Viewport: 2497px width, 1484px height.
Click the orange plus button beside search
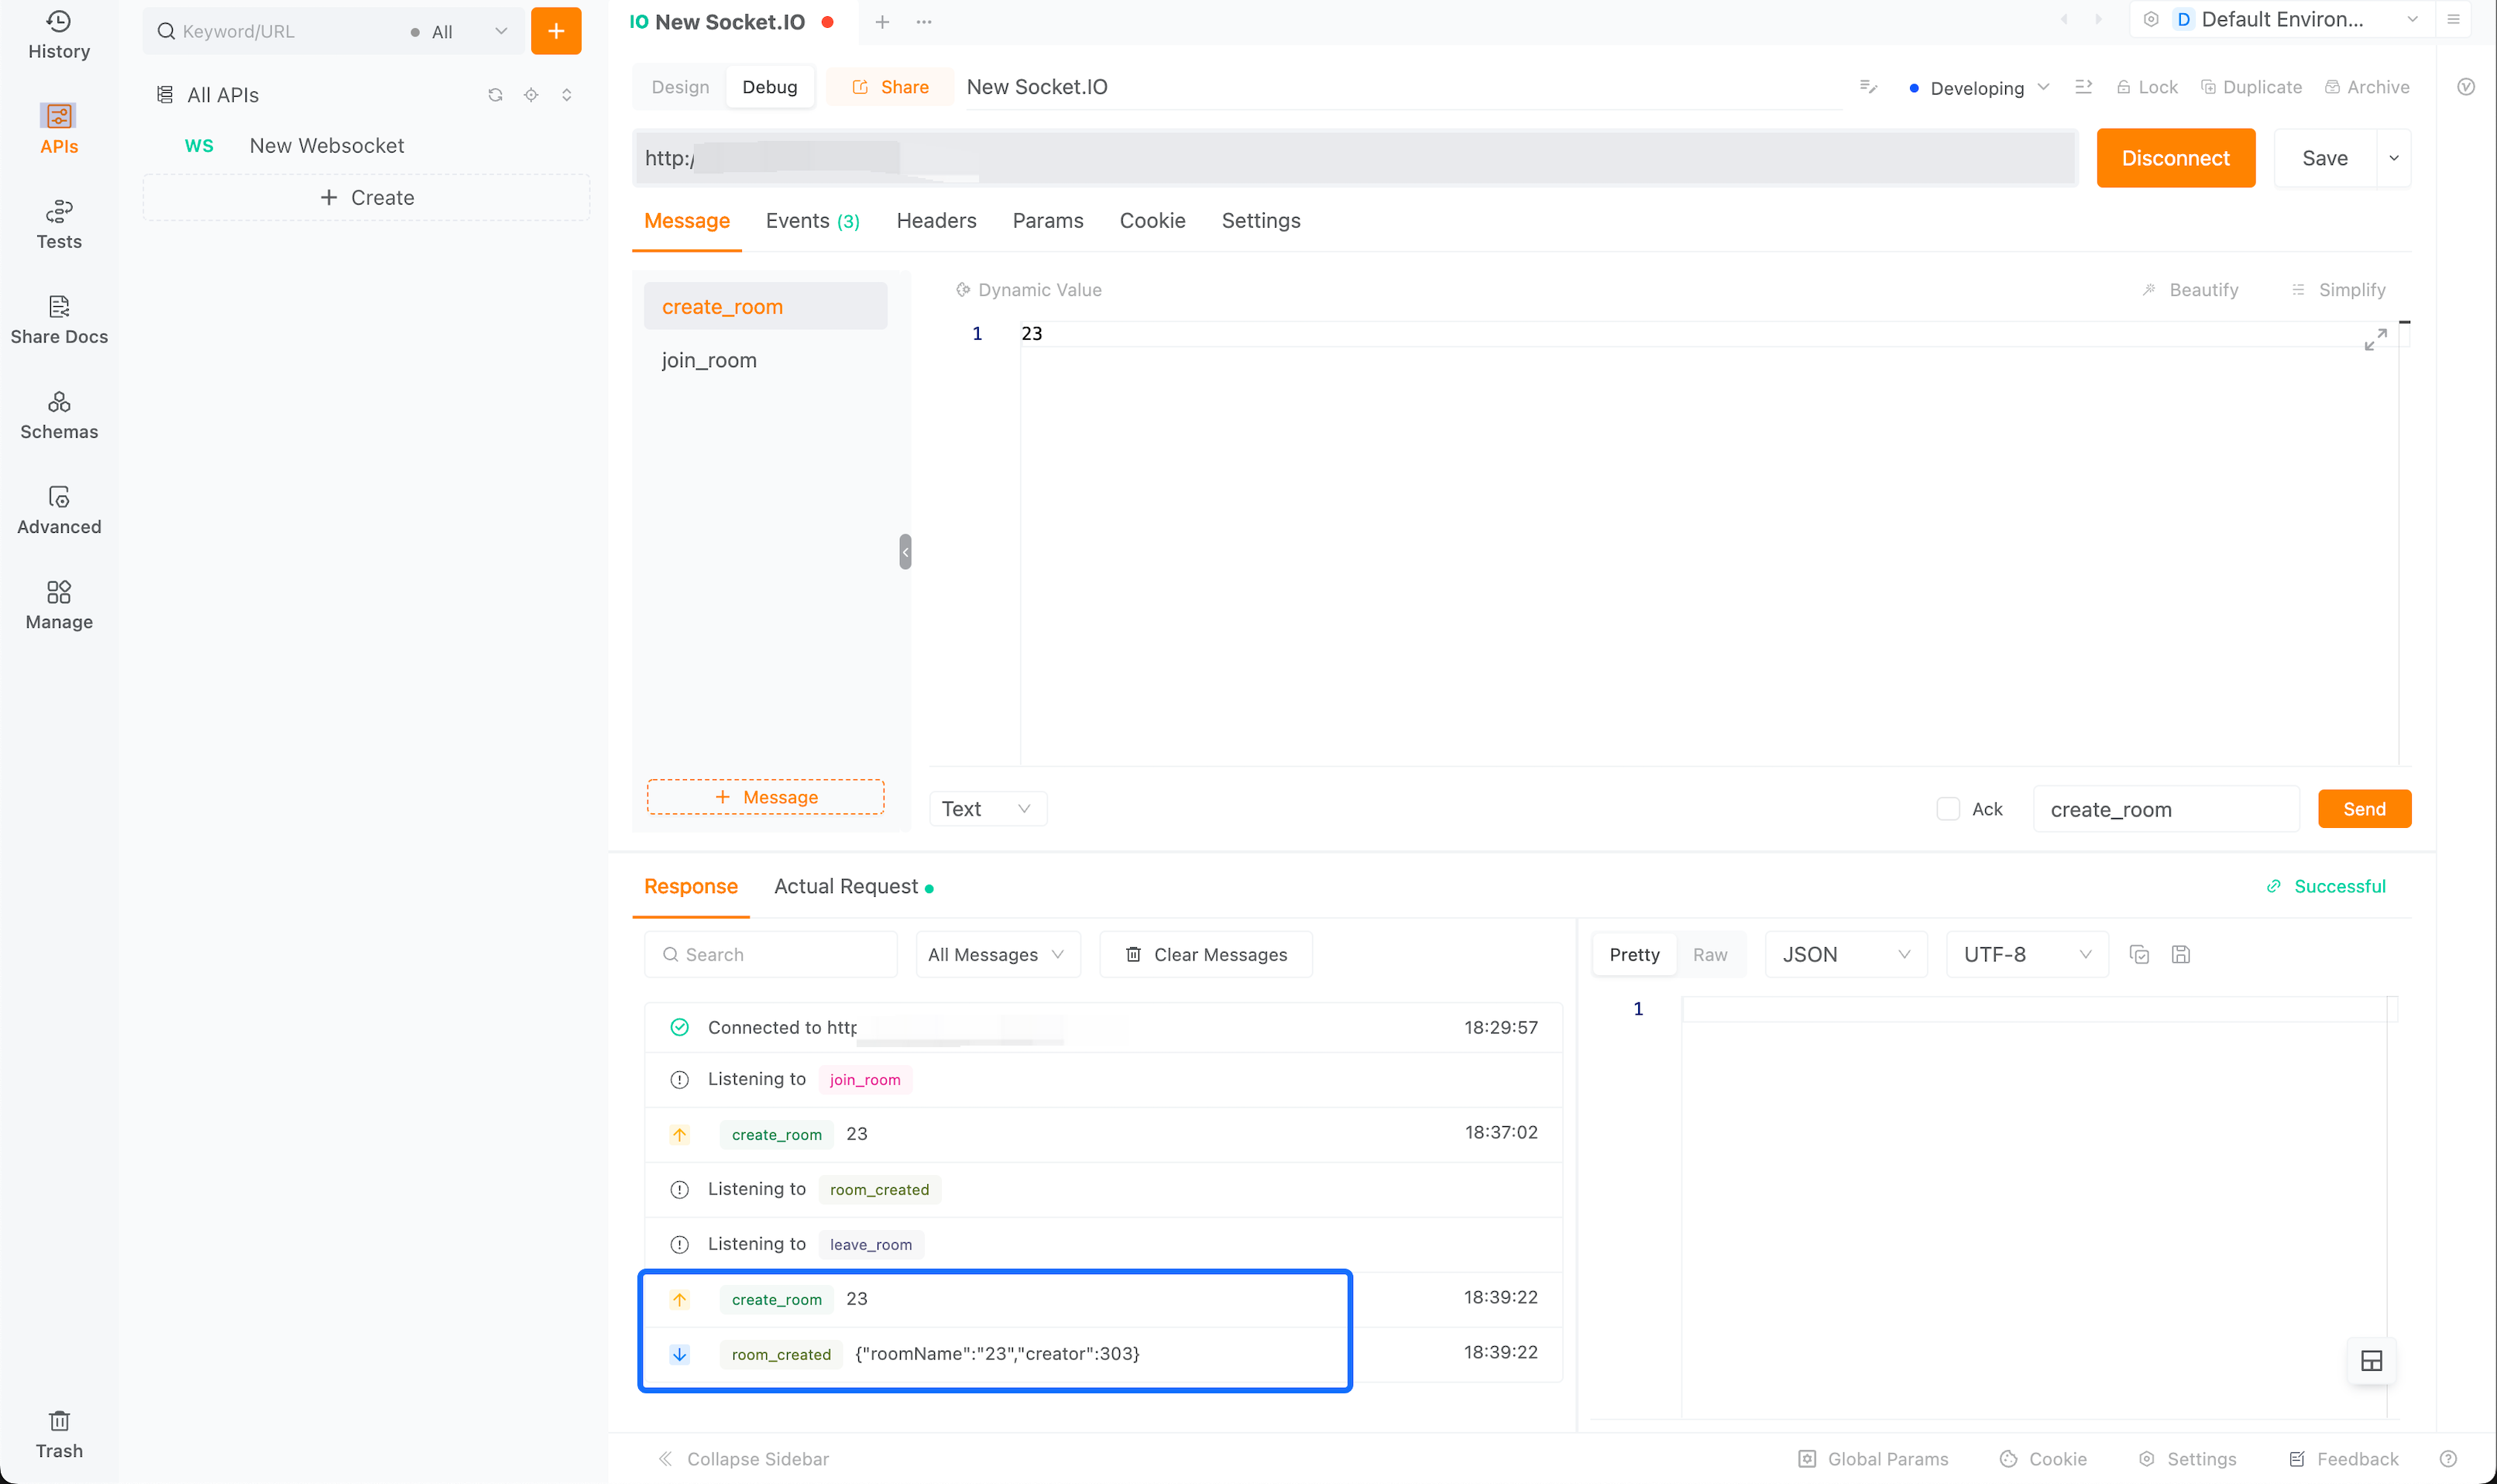tap(556, 31)
